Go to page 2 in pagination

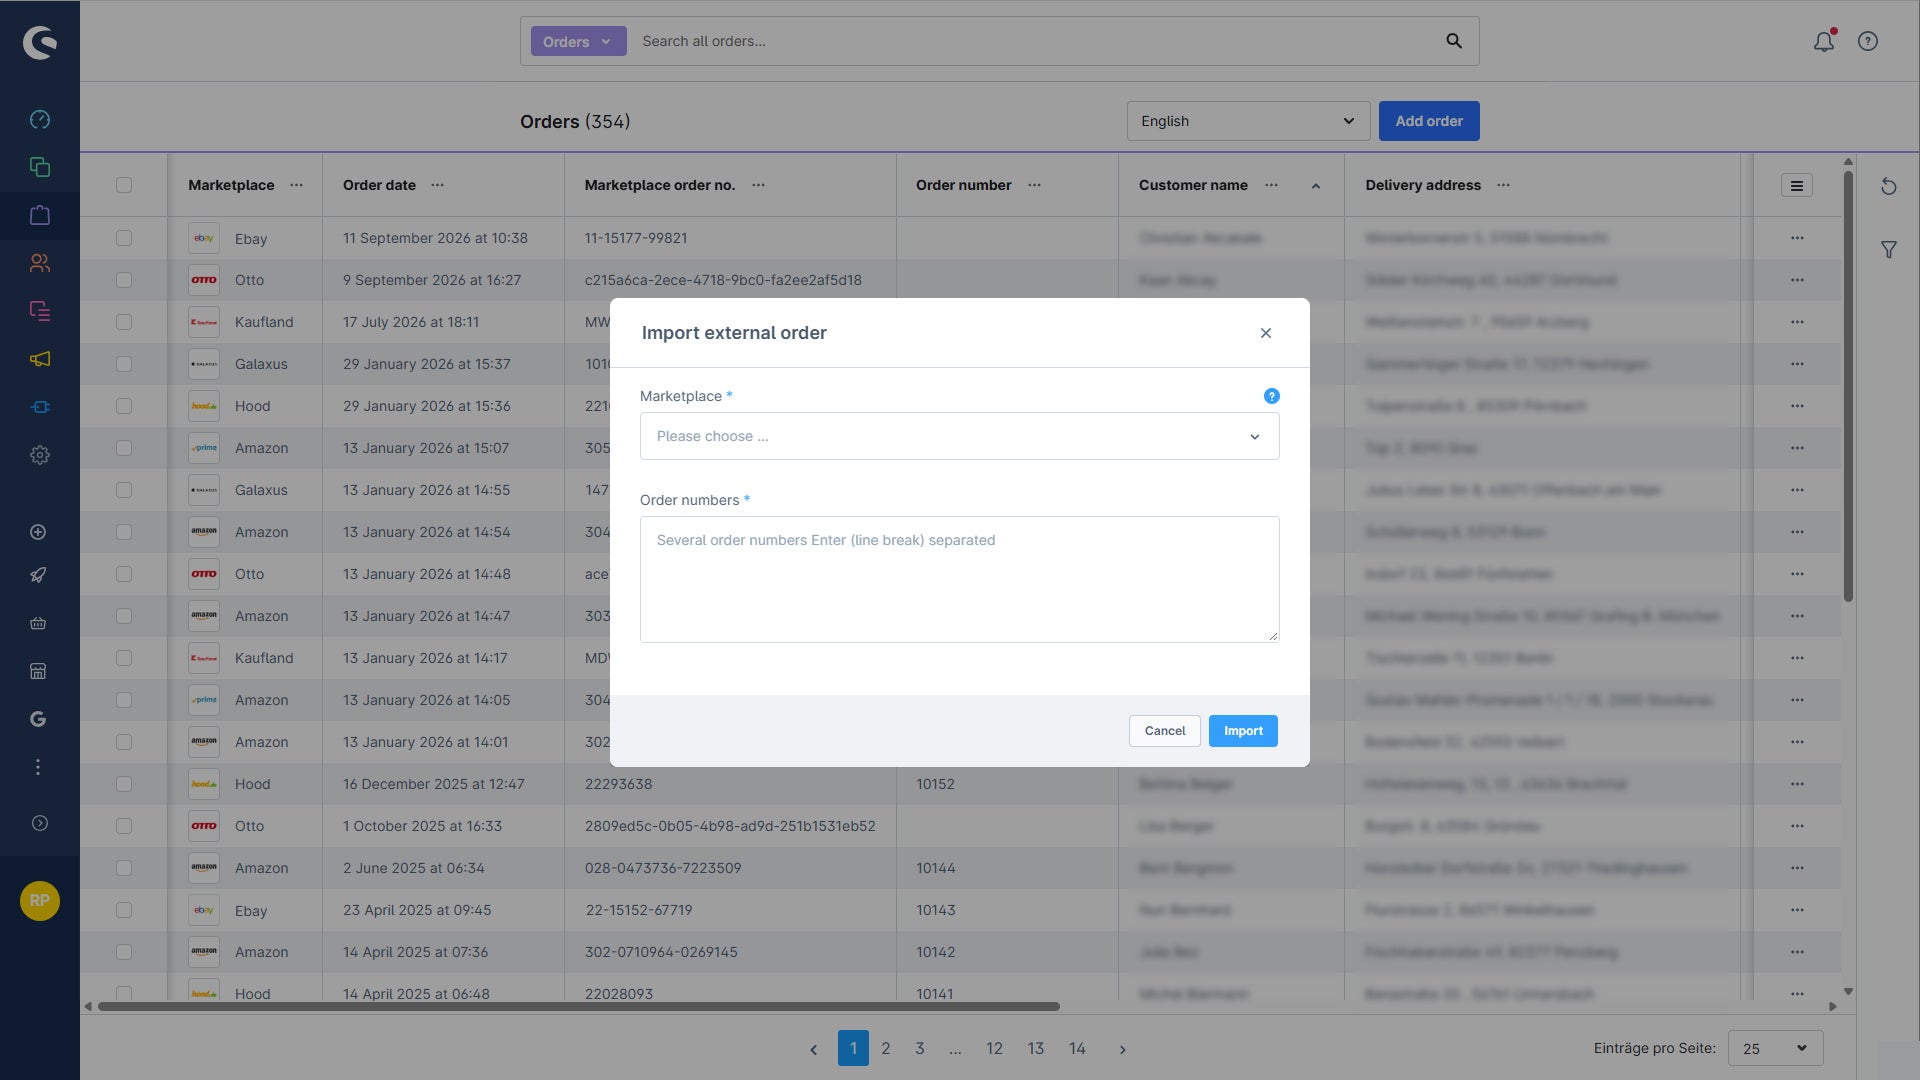(x=886, y=1048)
